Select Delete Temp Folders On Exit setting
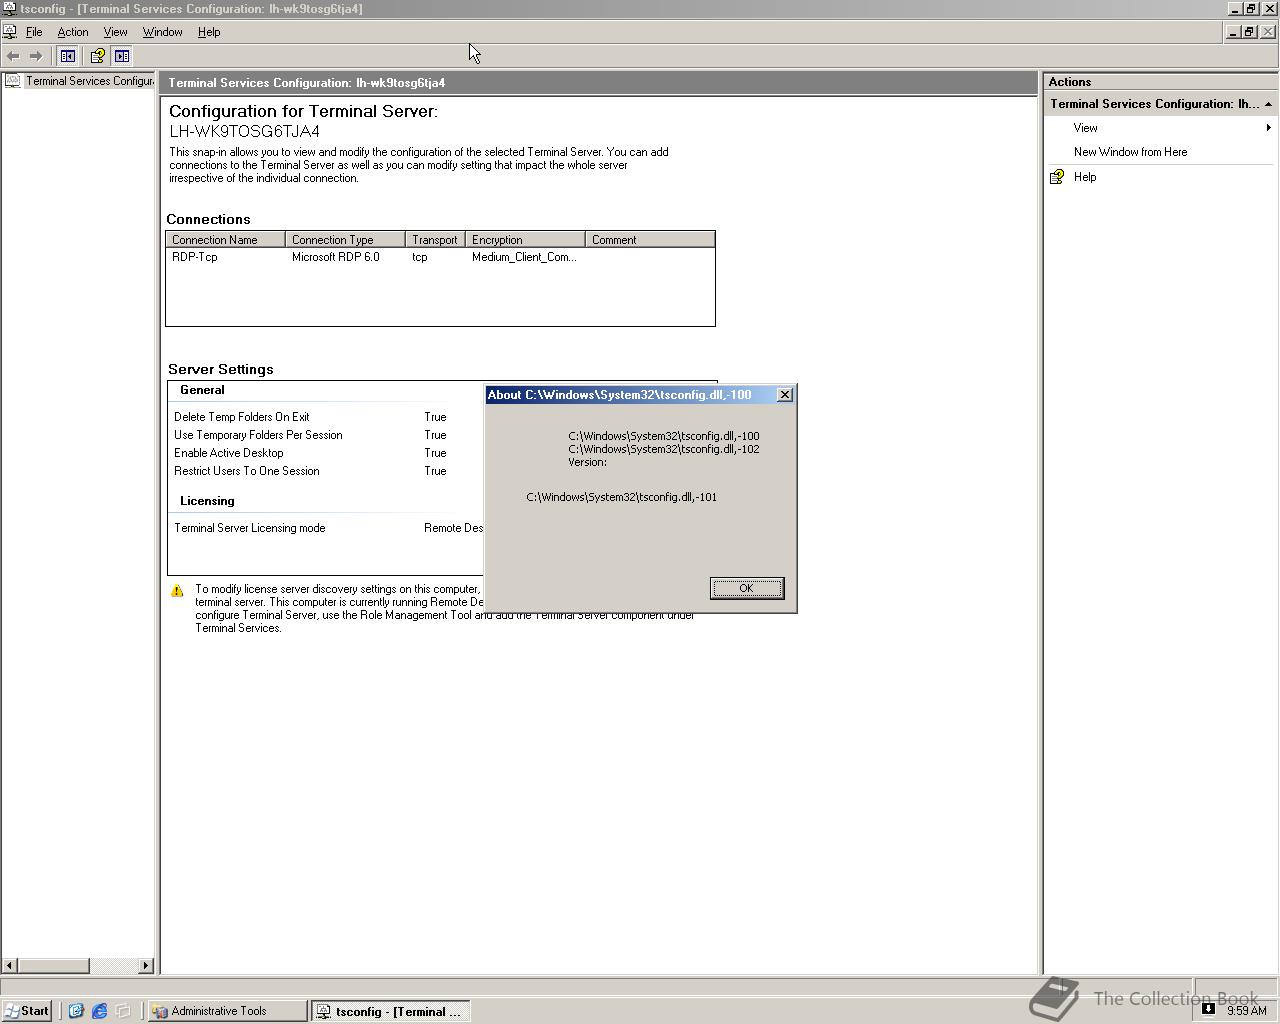Image resolution: width=1280 pixels, height=1024 pixels. 242,417
